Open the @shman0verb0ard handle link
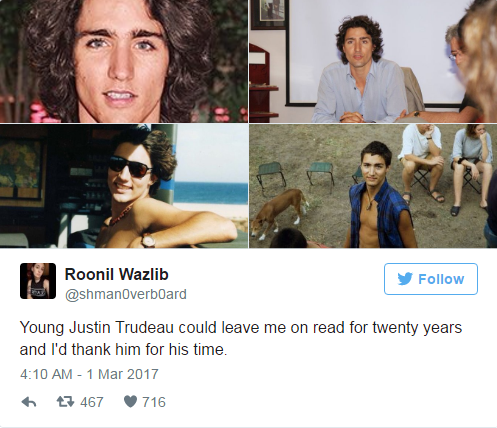Viewport: 497px width, 428px height. click(x=126, y=294)
